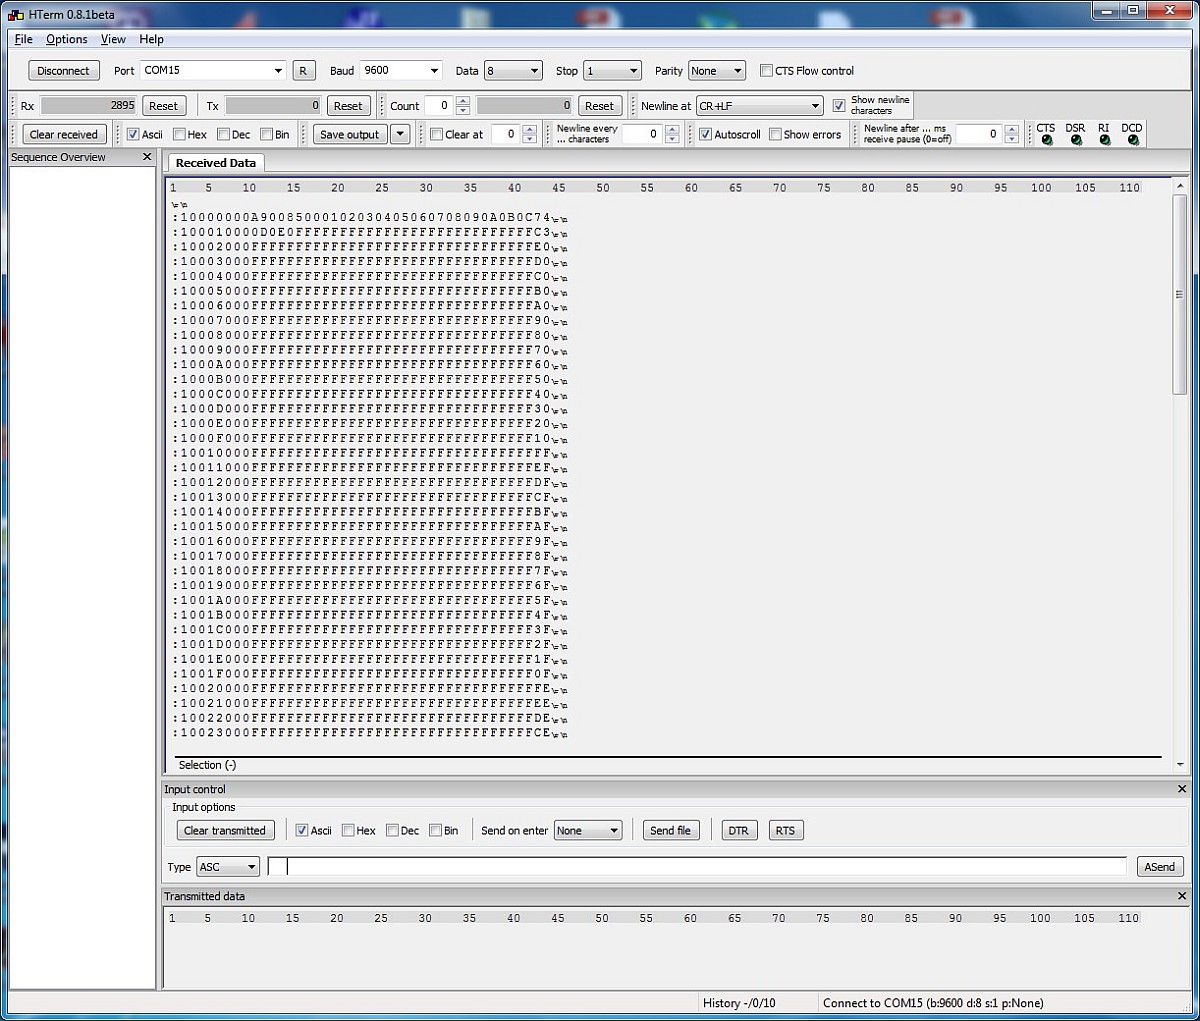Click the R port refresh button

pyautogui.click(x=303, y=71)
